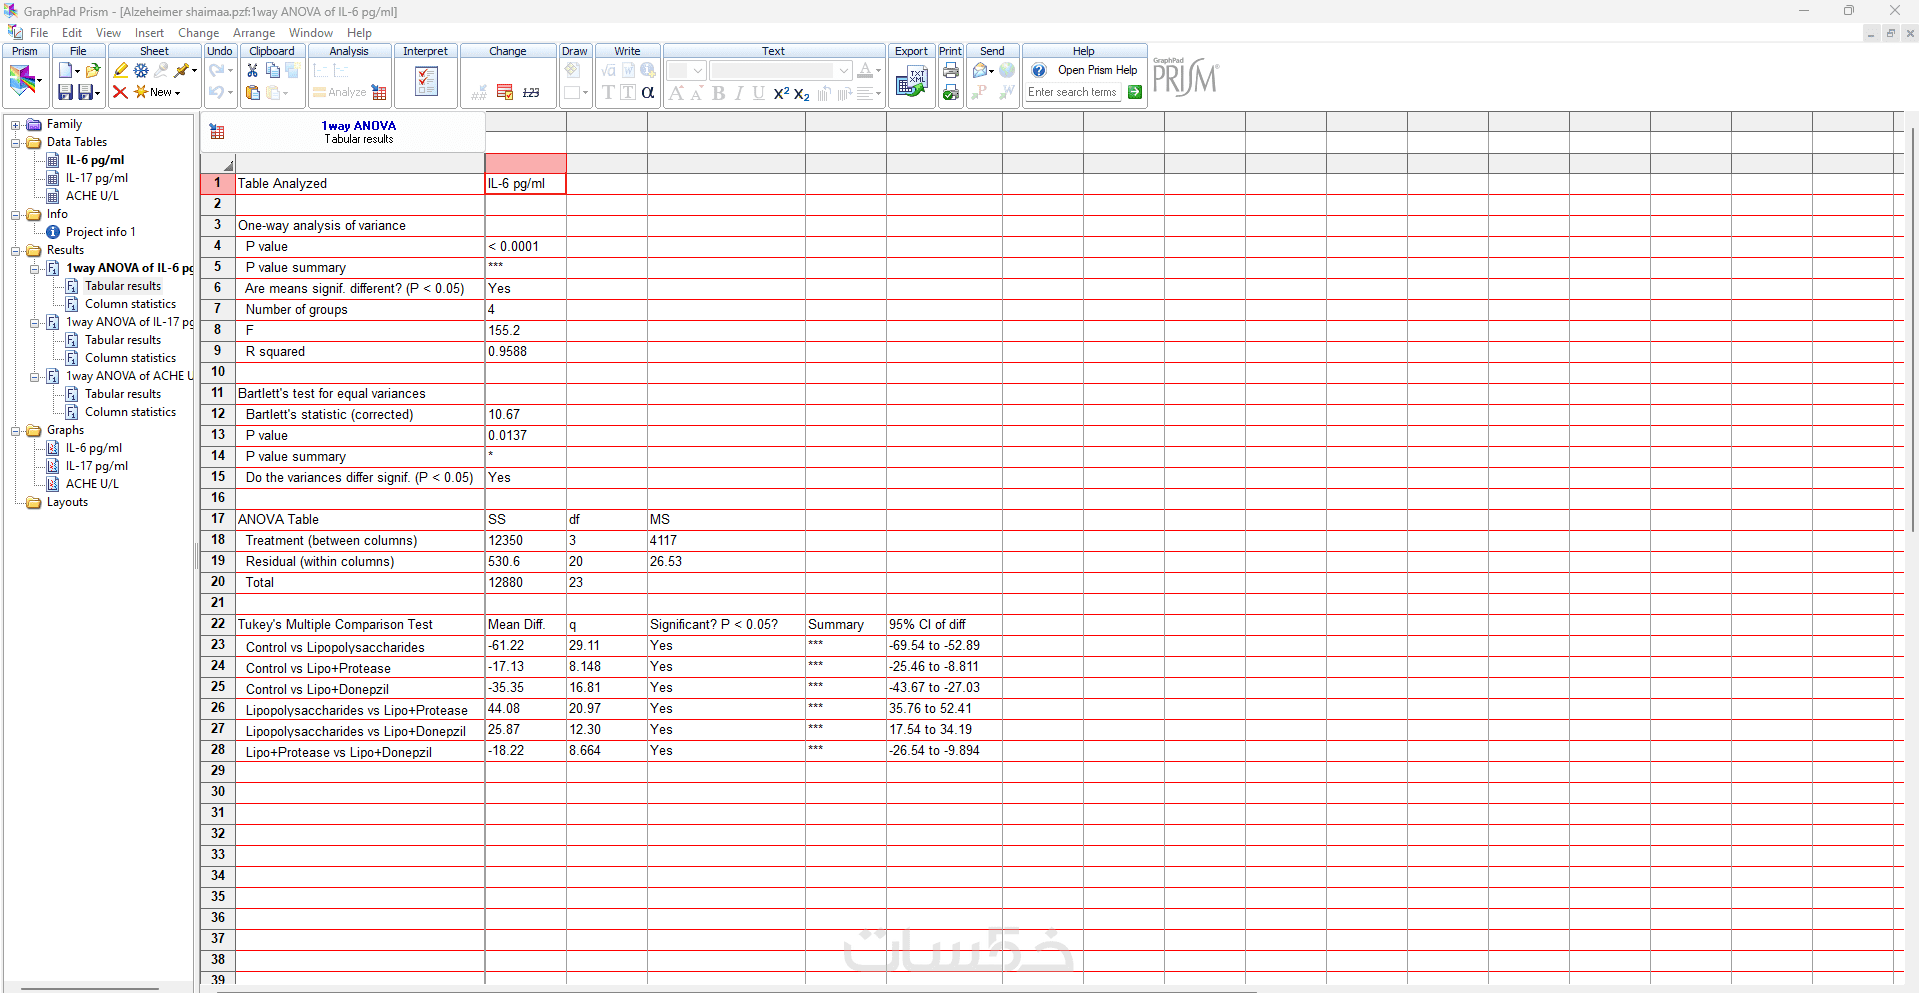
Task: Open the dropdown arrow beside the envelope icon
Action: pyautogui.click(x=991, y=71)
